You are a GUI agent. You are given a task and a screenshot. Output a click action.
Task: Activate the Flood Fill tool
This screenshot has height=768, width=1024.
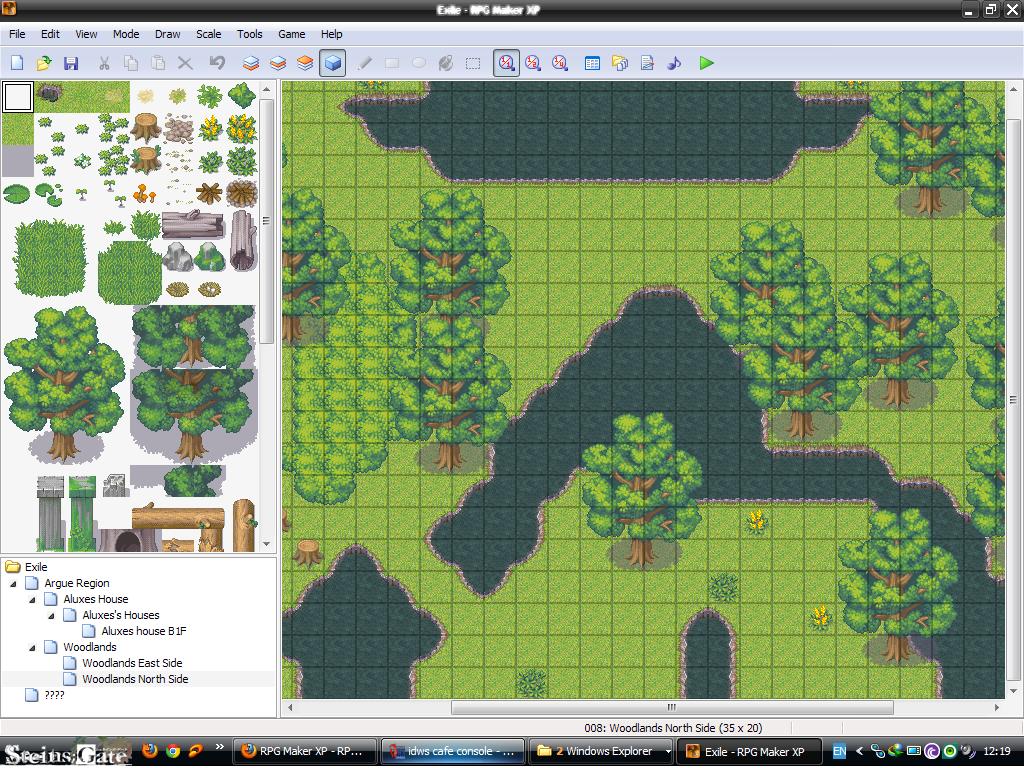coord(445,63)
